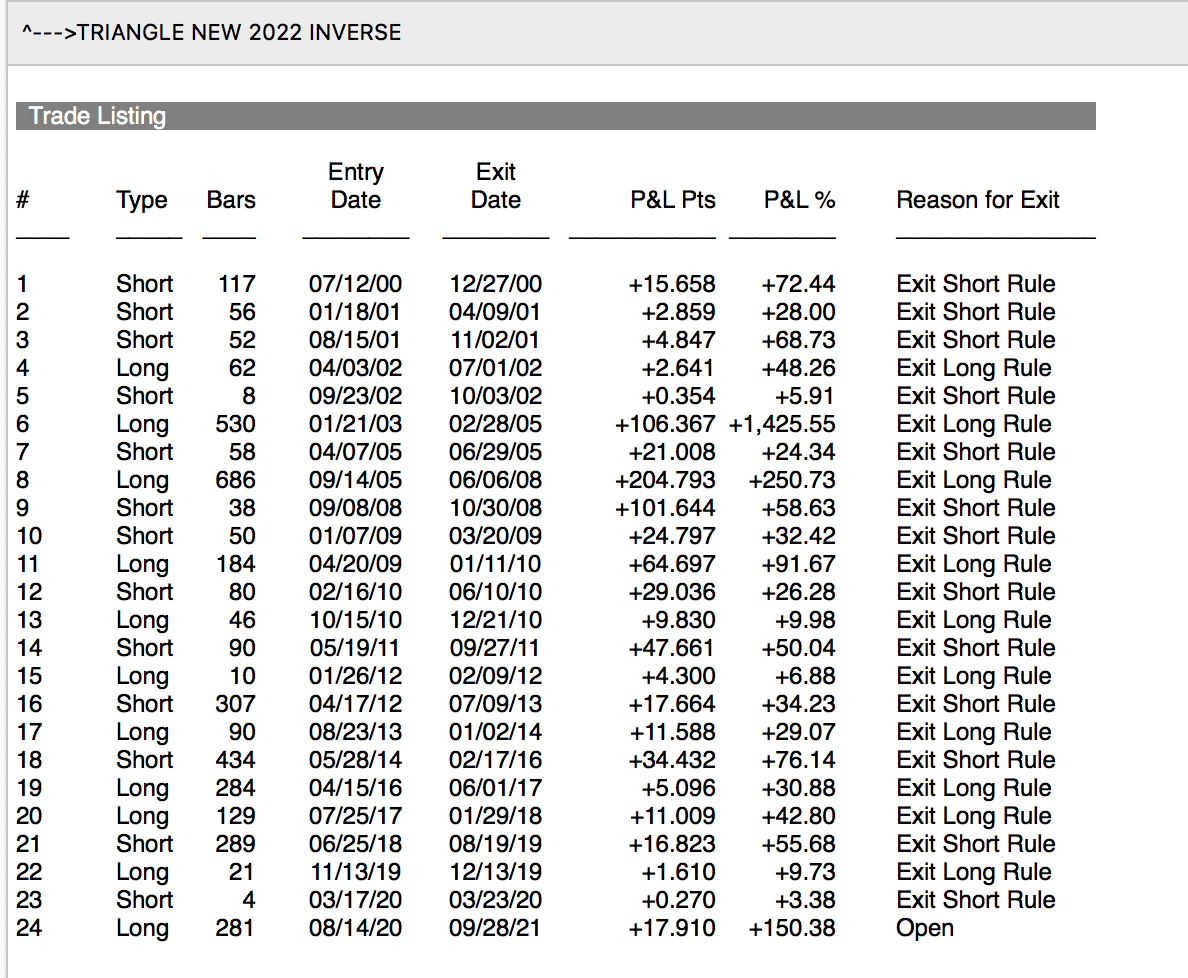
Task: Click exit date 02/17/16 on trade 18
Action: 495,760
